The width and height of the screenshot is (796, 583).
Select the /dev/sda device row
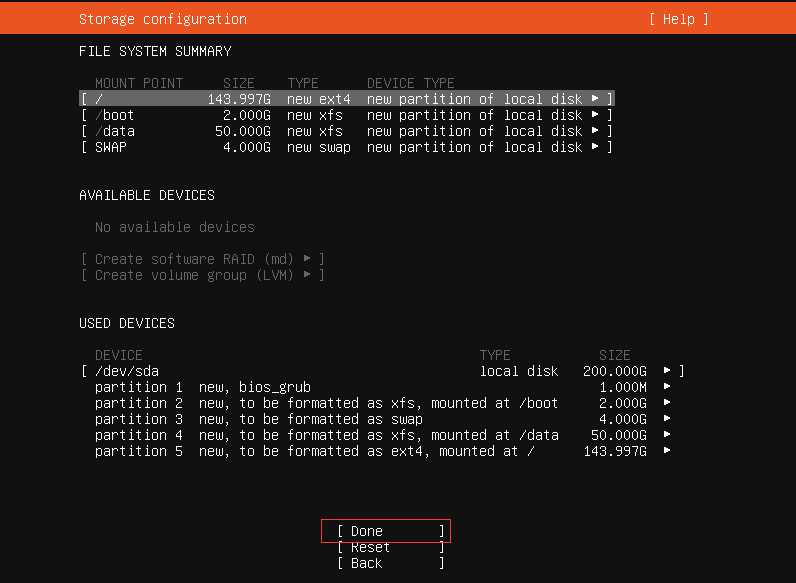coord(382,371)
